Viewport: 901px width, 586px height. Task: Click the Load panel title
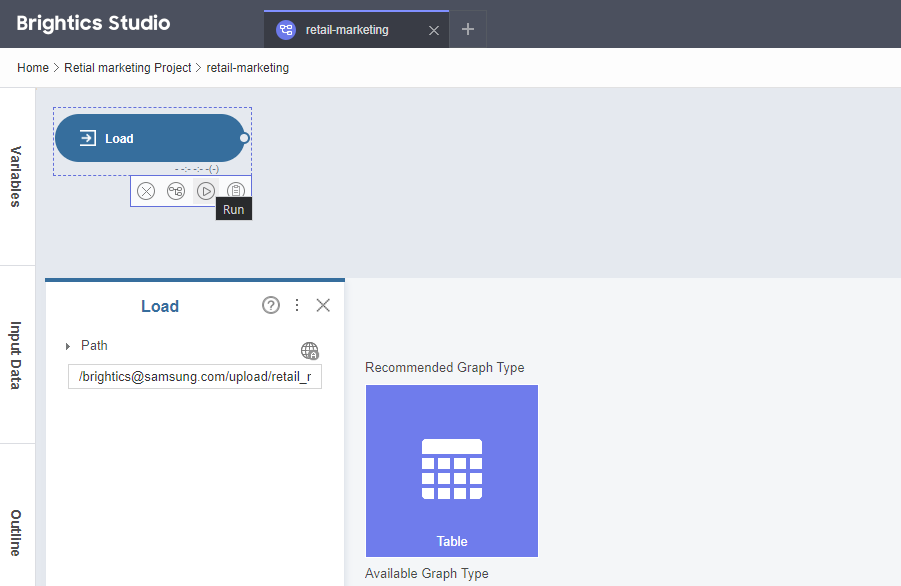pos(160,306)
